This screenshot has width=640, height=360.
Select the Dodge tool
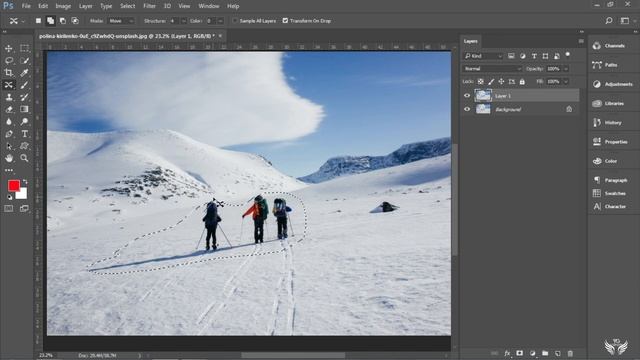click(24, 122)
